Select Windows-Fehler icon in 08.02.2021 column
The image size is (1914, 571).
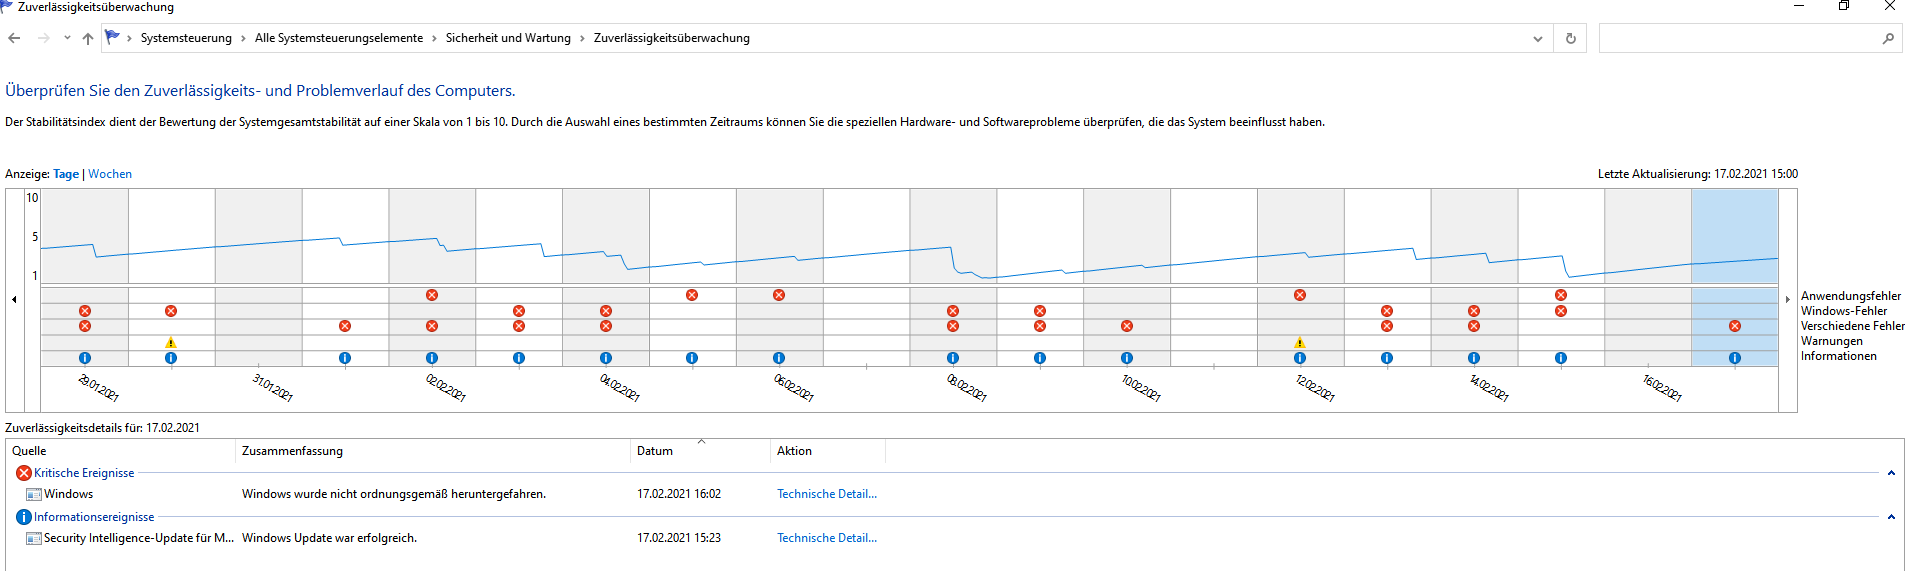(953, 311)
